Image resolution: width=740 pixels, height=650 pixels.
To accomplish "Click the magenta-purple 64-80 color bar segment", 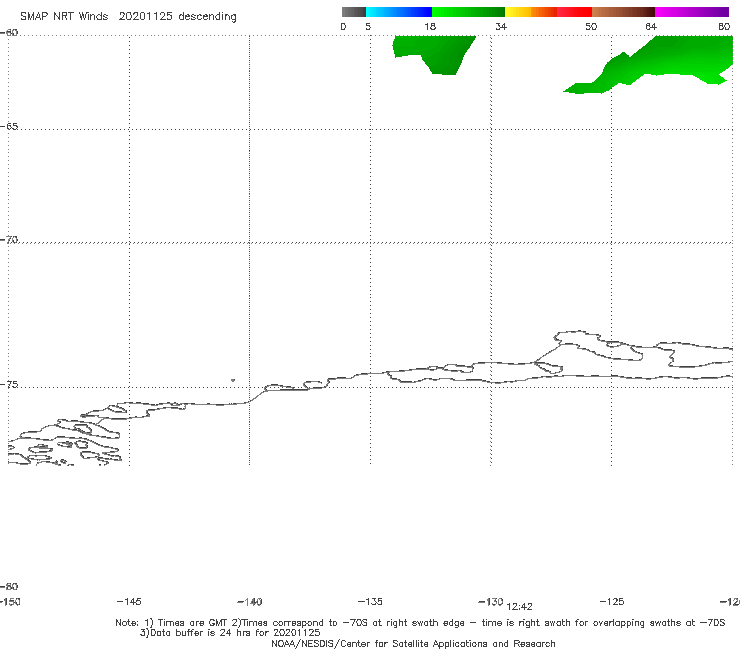I will (x=692, y=12).
